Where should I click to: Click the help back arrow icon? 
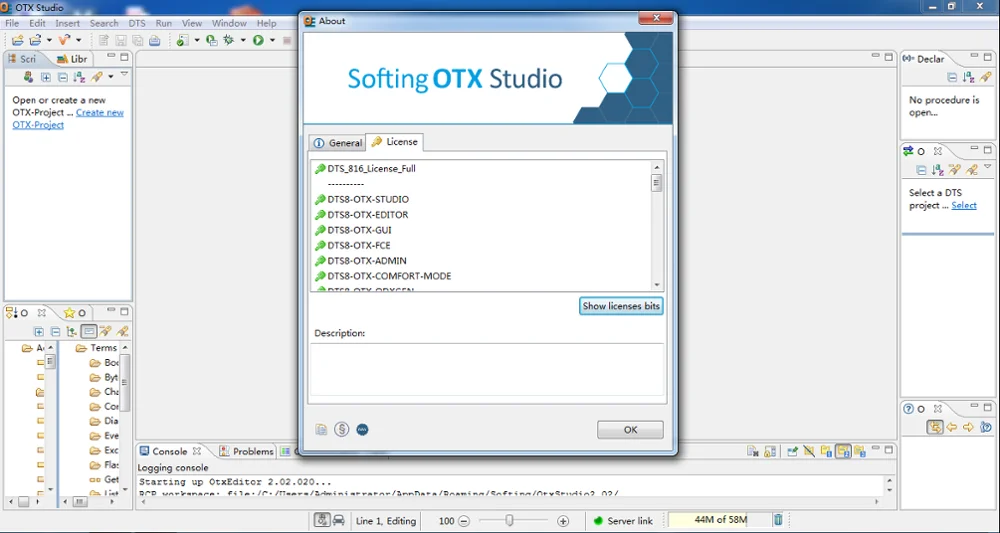click(952, 427)
